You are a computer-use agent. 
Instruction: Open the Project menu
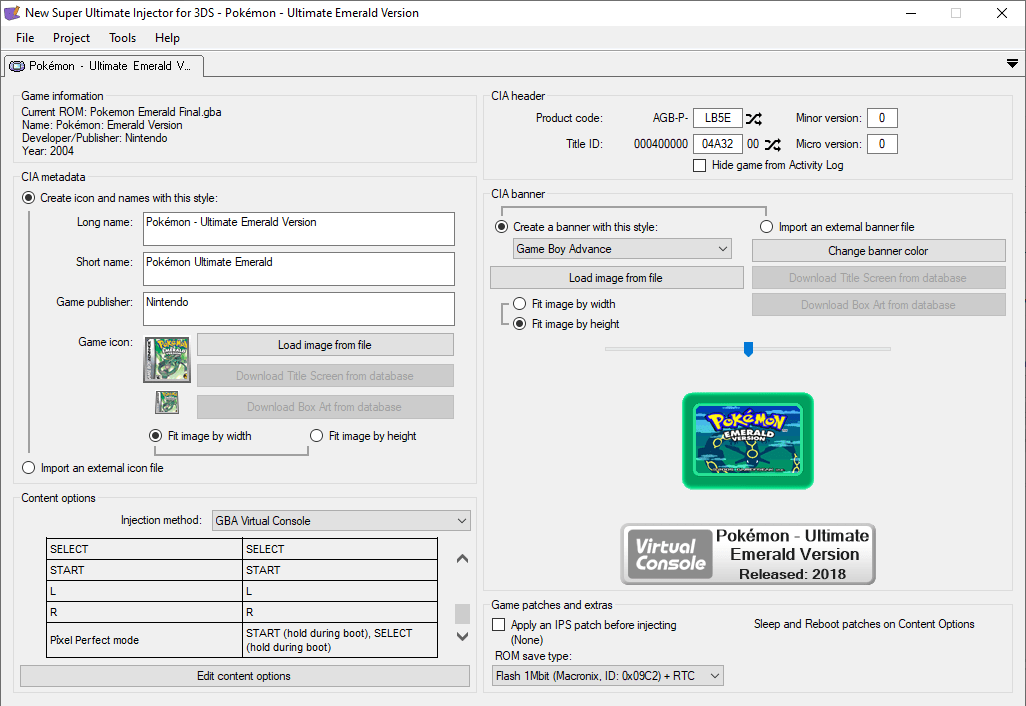pos(71,38)
